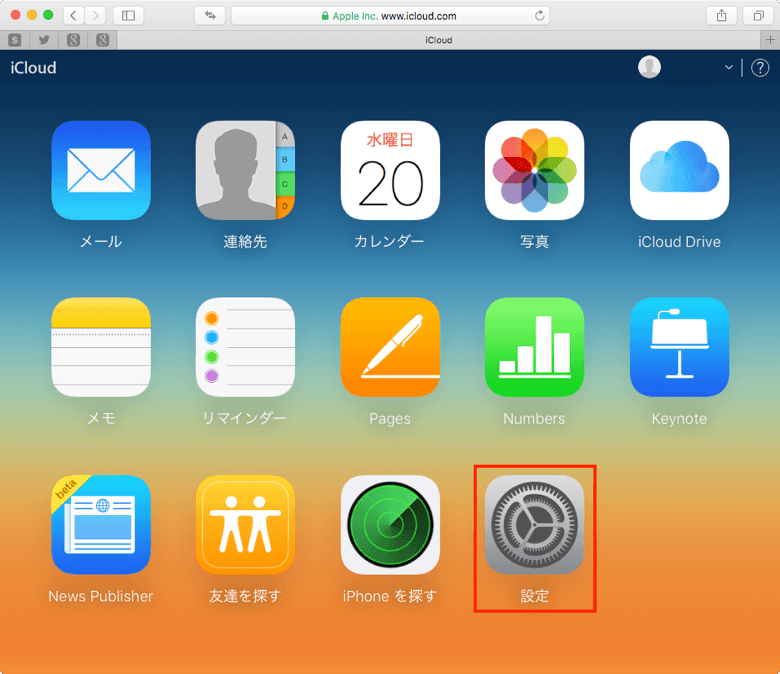Click the Keynote label text

point(679,419)
